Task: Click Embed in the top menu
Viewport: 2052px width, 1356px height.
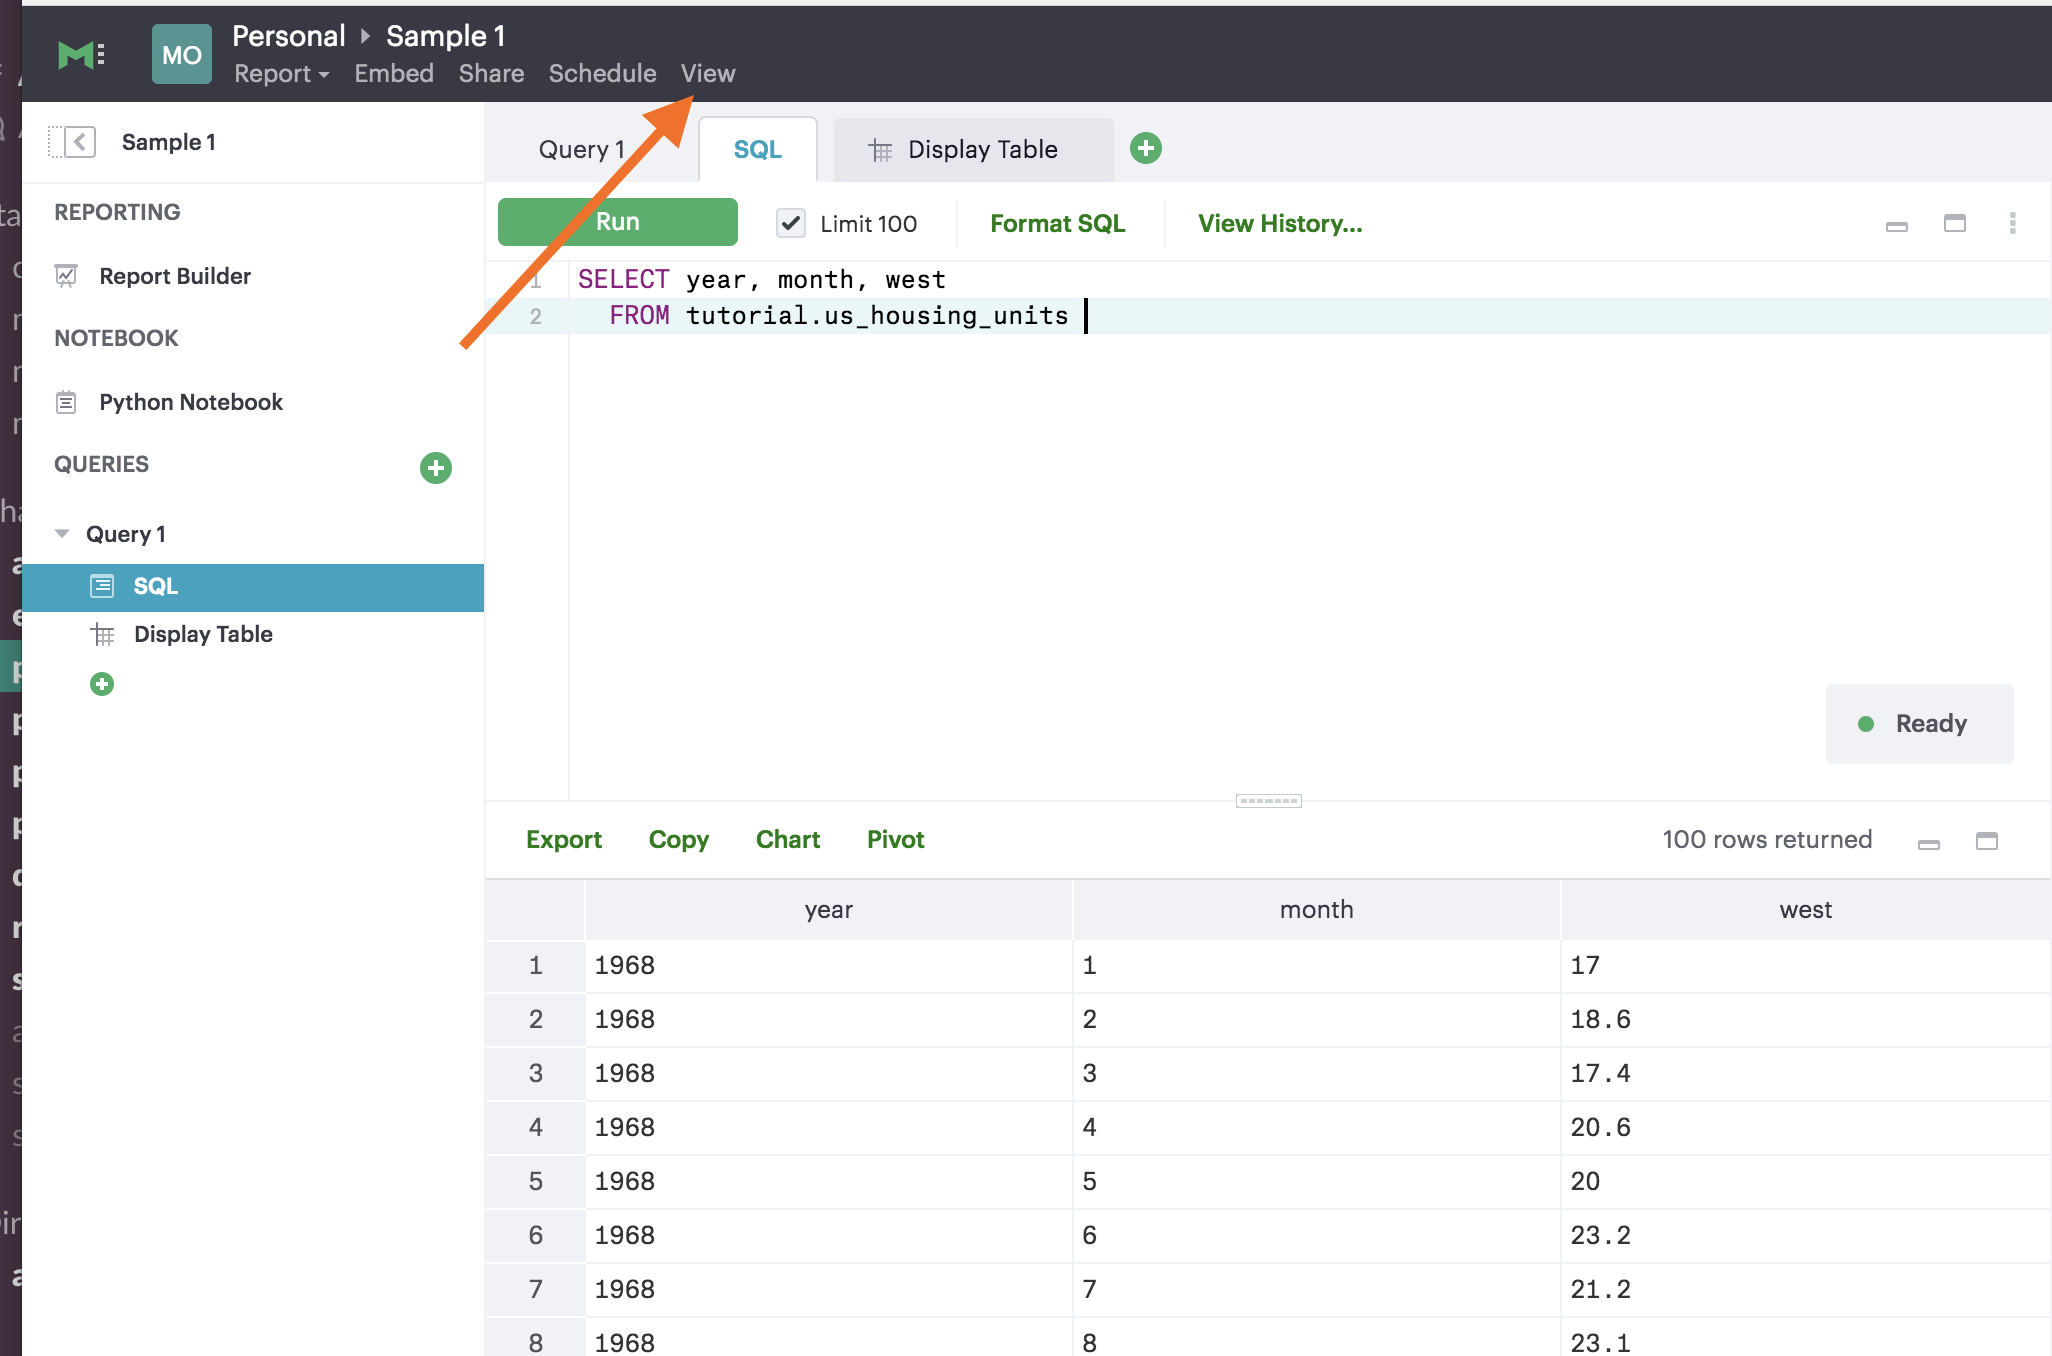Action: pos(394,74)
